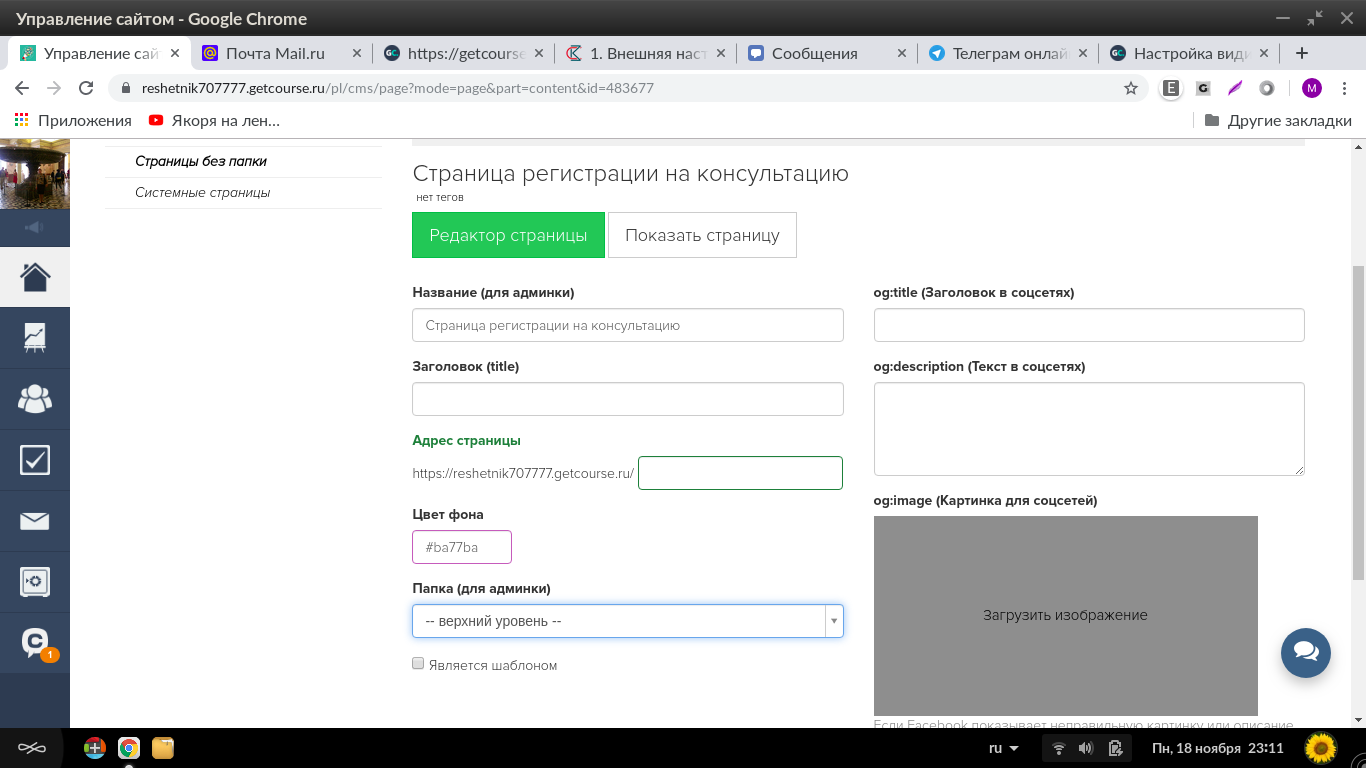Open chat icon with notification badge
Viewport: 1366px width, 768px height.
pos(35,643)
